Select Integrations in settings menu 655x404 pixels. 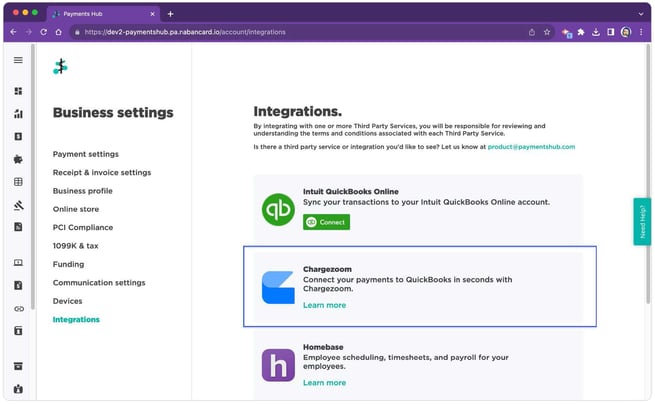(76, 320)
